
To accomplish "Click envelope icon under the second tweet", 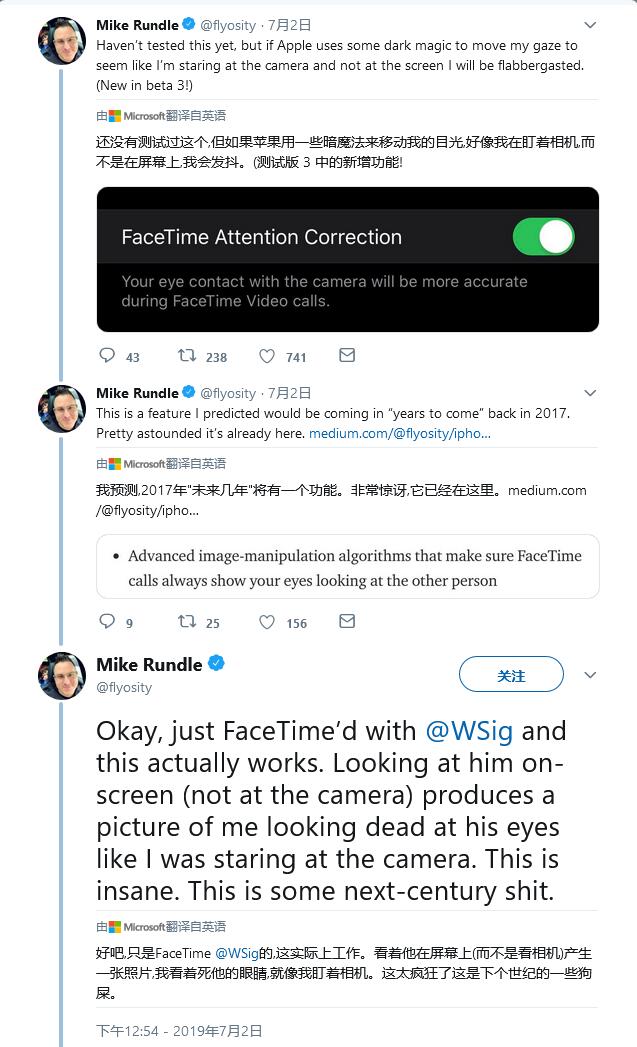I will click(346, 621).
